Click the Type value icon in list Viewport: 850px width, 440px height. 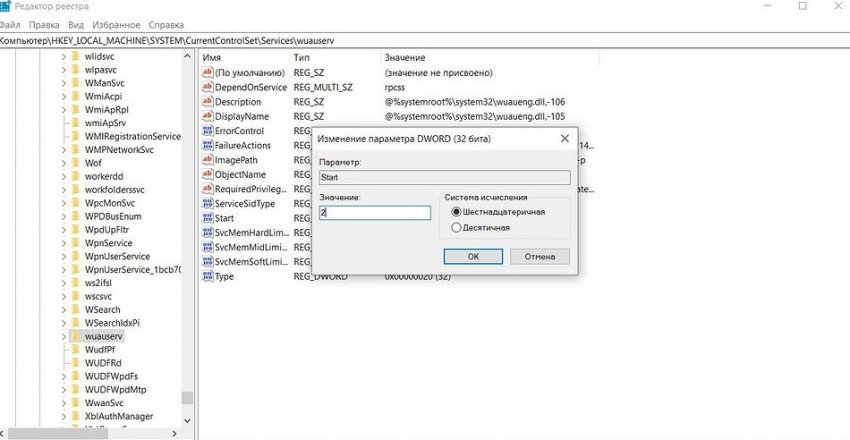208,276
